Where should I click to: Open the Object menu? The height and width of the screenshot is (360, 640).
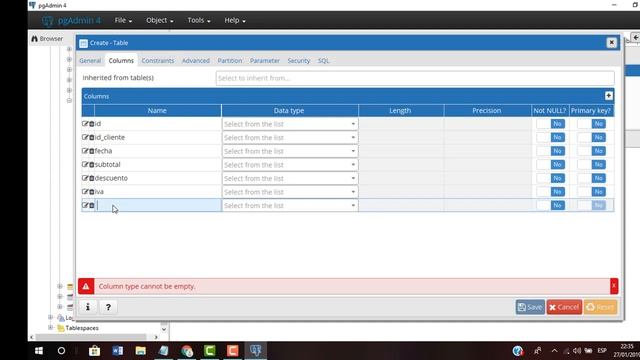(160, 20)
